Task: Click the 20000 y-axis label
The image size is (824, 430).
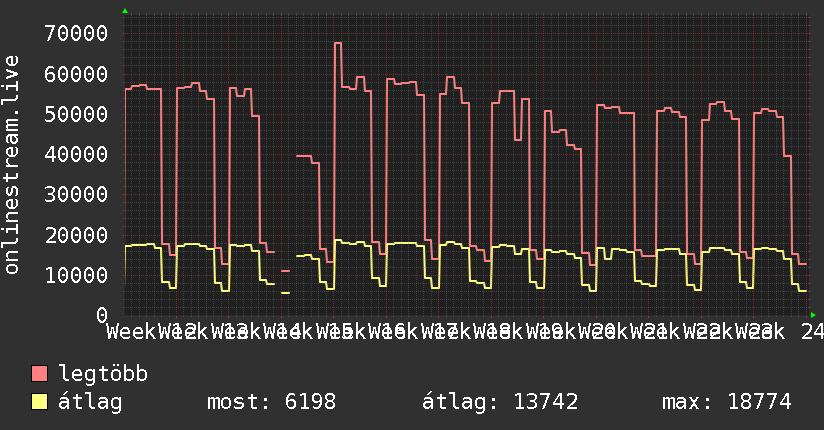Action: [76, 235]
